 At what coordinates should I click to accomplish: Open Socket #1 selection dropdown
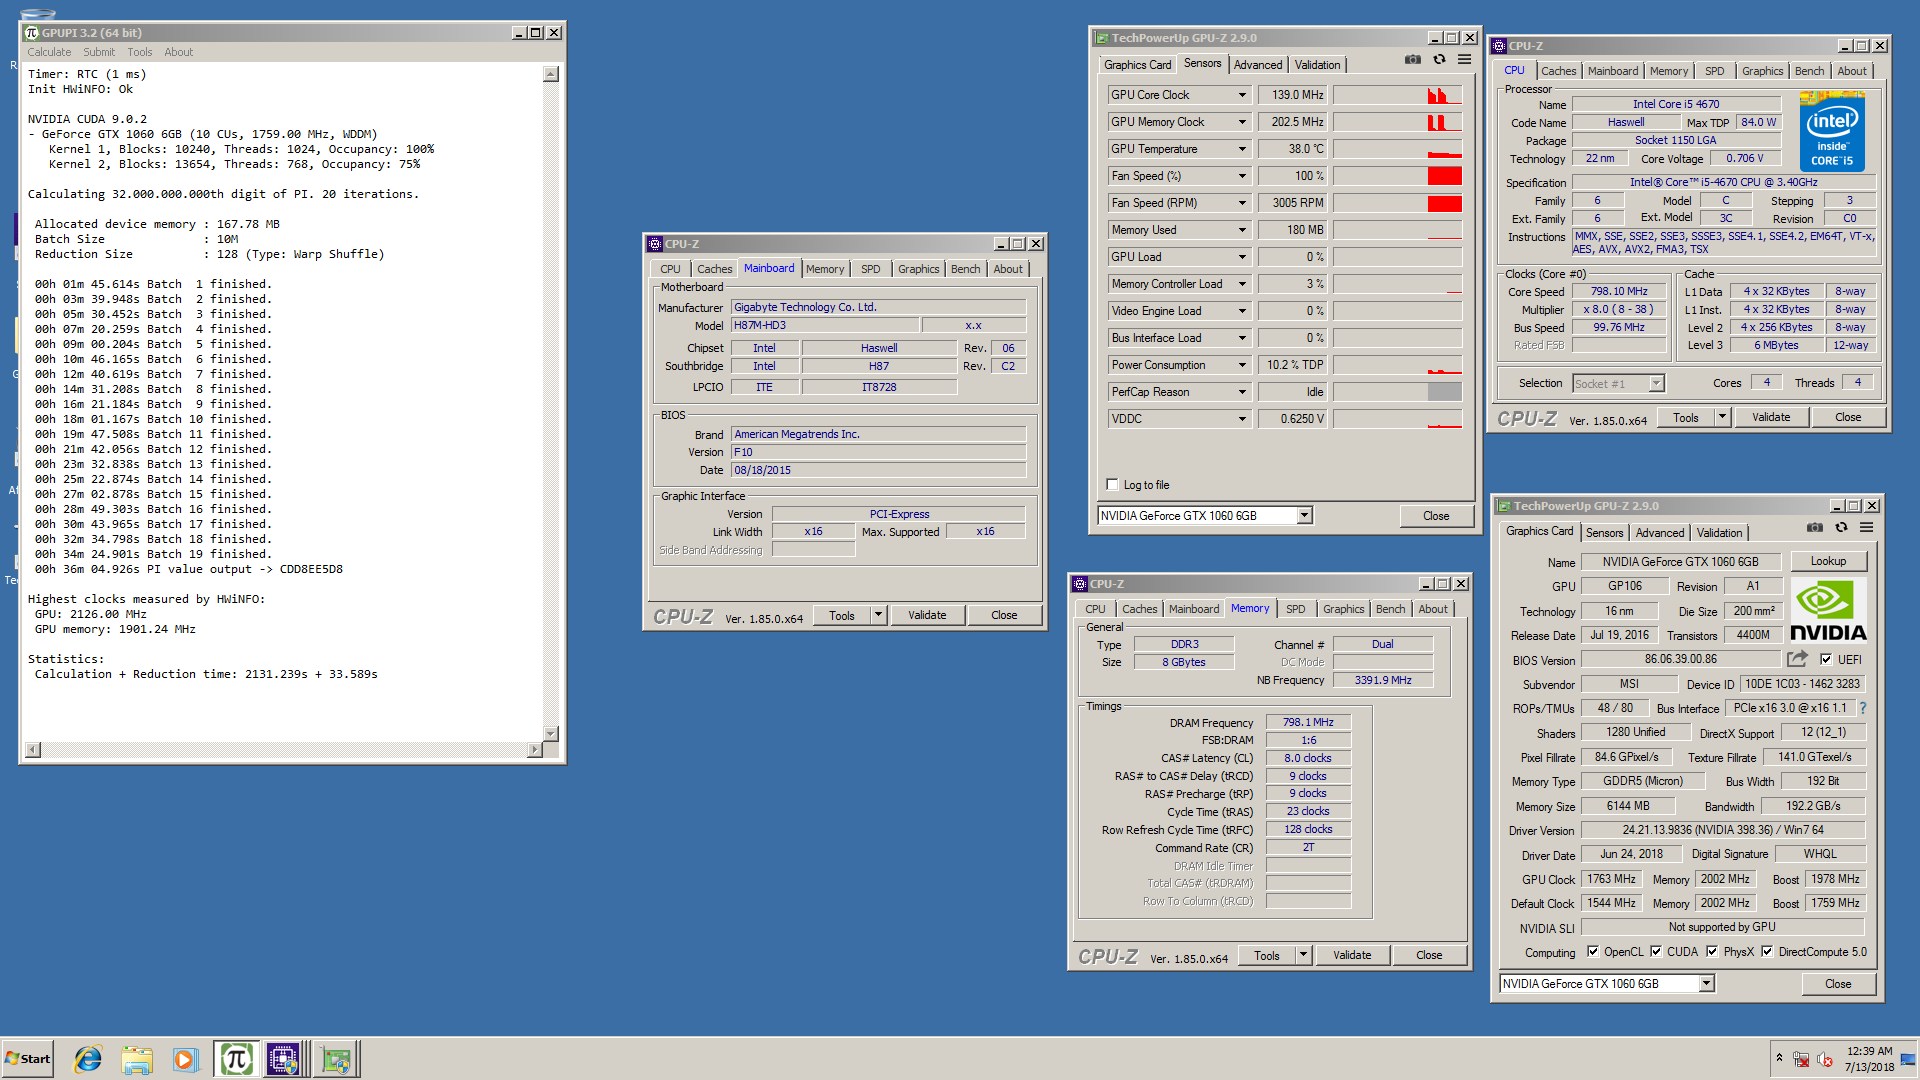pyautogui.click(x=1656, y=383)
